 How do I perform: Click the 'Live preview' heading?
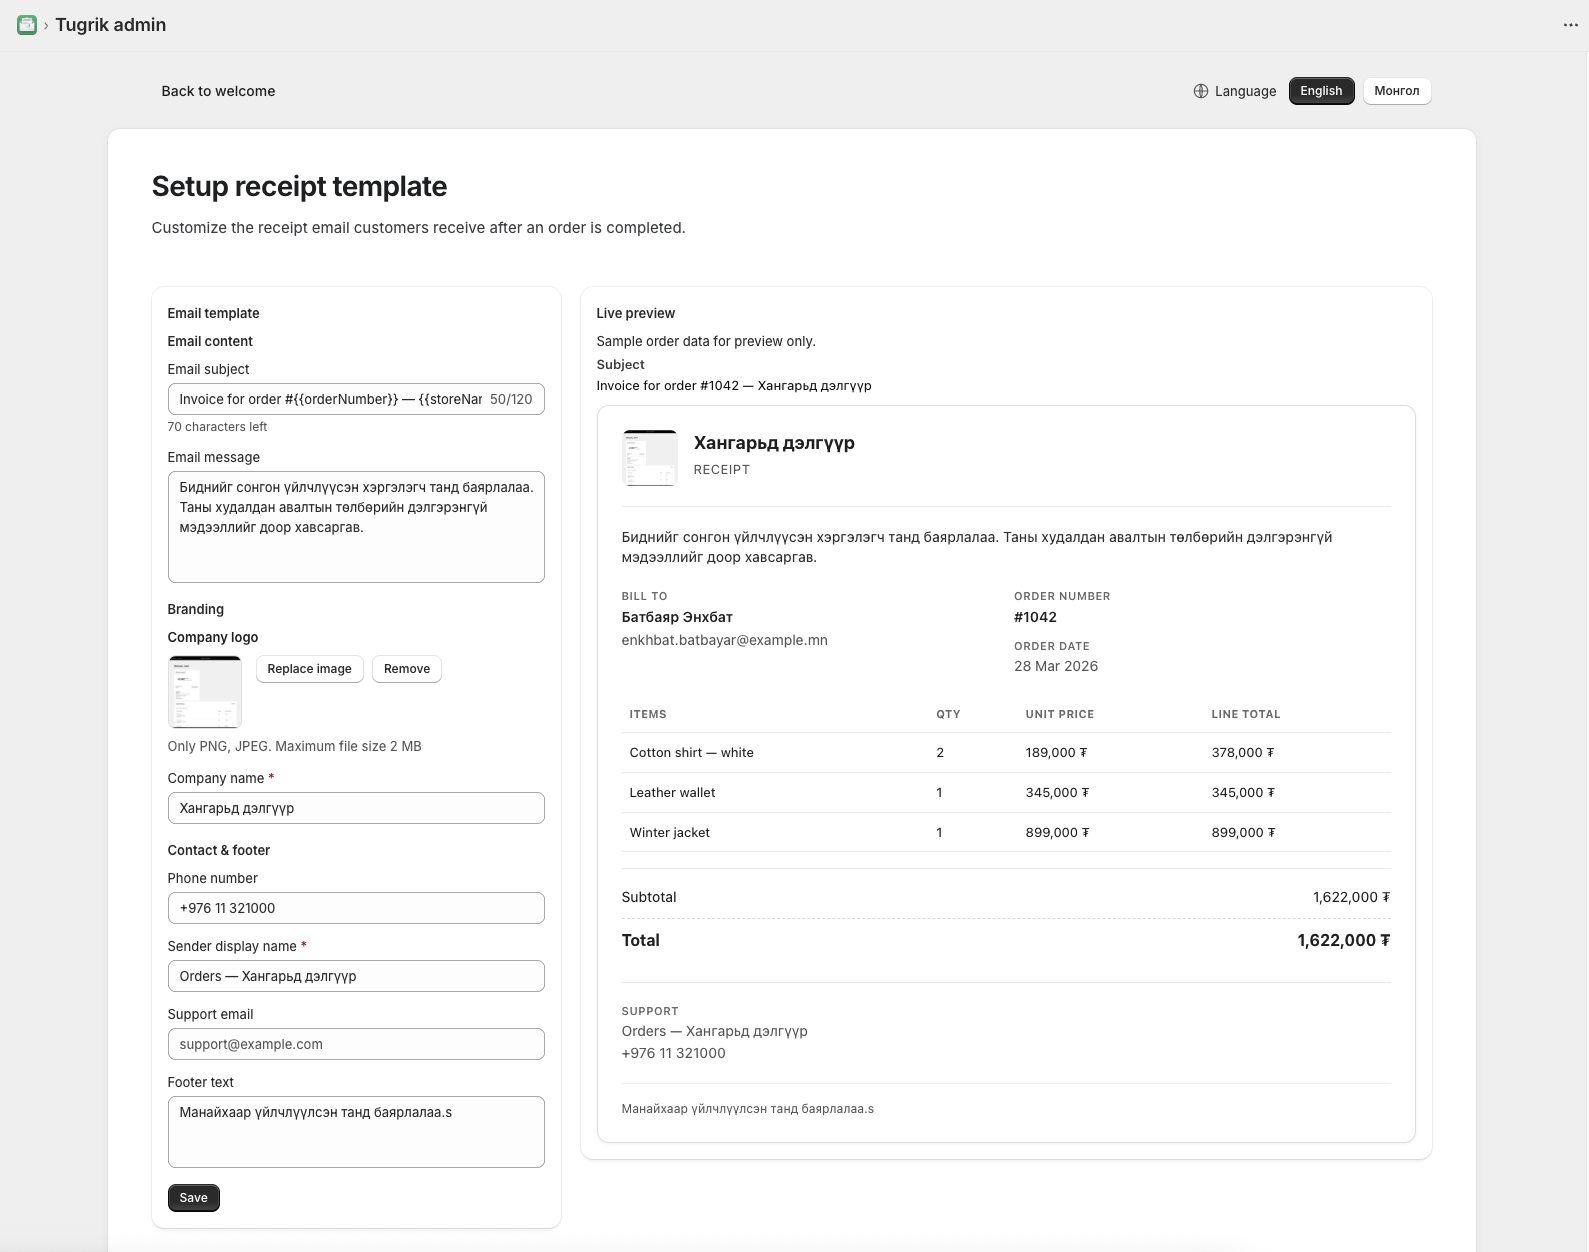635,313
